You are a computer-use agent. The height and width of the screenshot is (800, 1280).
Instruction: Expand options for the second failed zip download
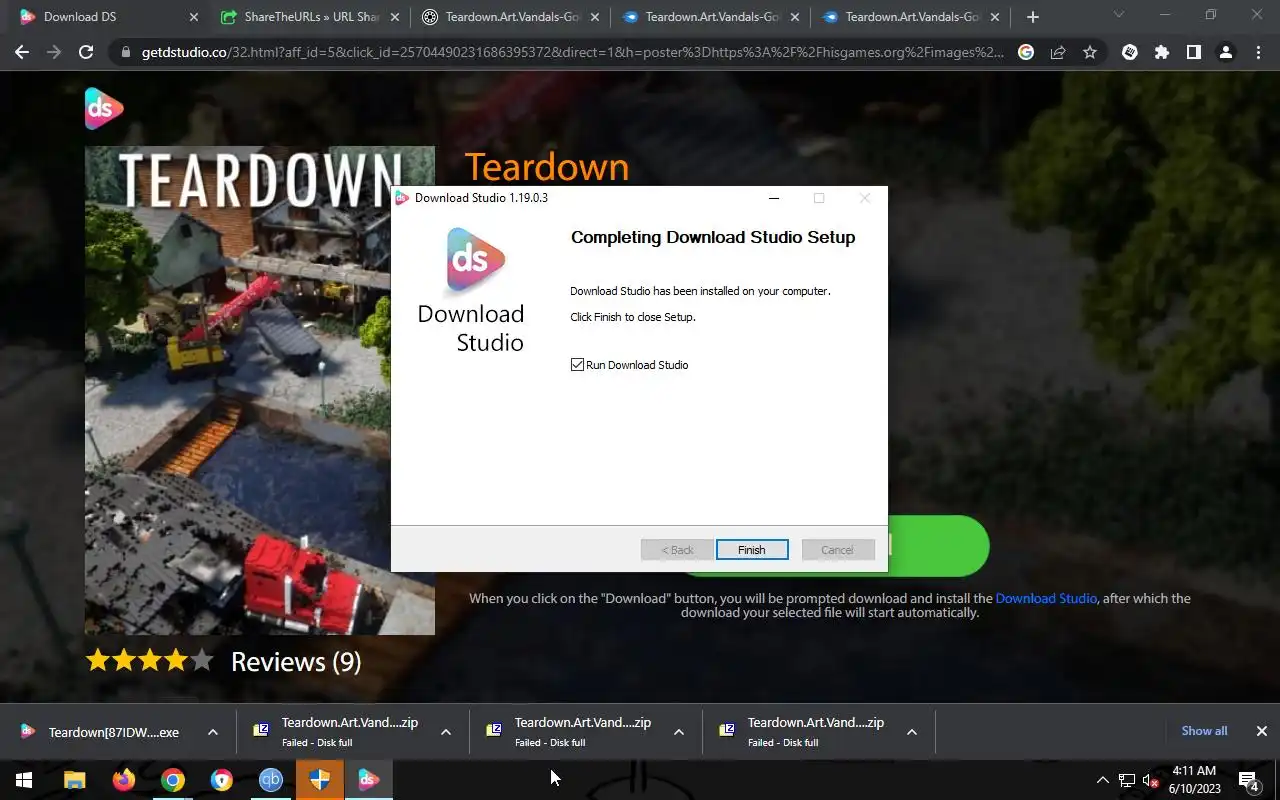tap(679, 732)
